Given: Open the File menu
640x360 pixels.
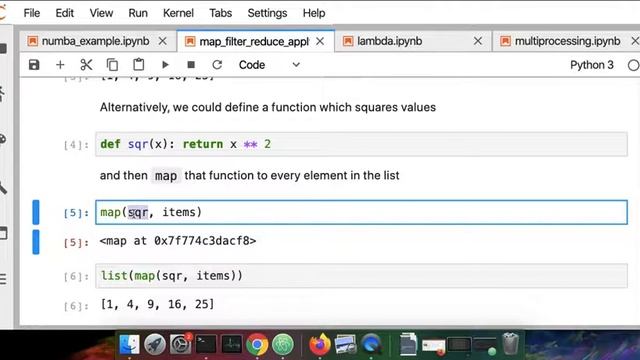Looking at the screenshot, I should pos(32,13).
